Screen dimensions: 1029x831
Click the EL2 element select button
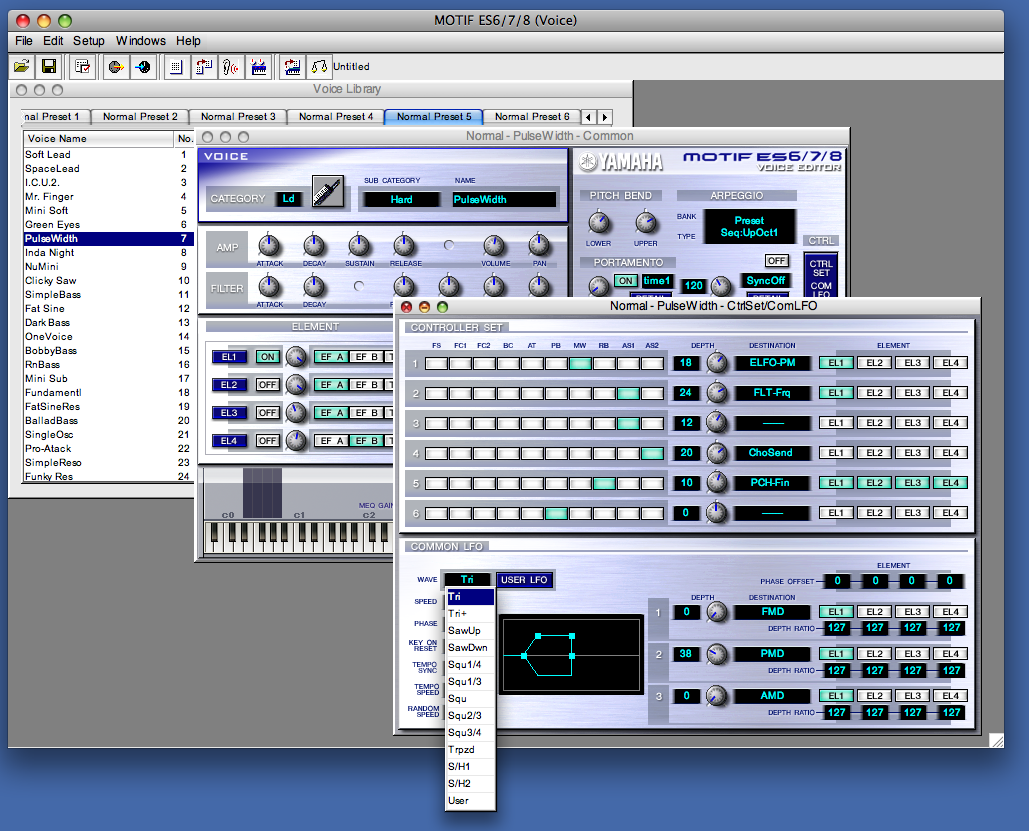click(229, 385)
